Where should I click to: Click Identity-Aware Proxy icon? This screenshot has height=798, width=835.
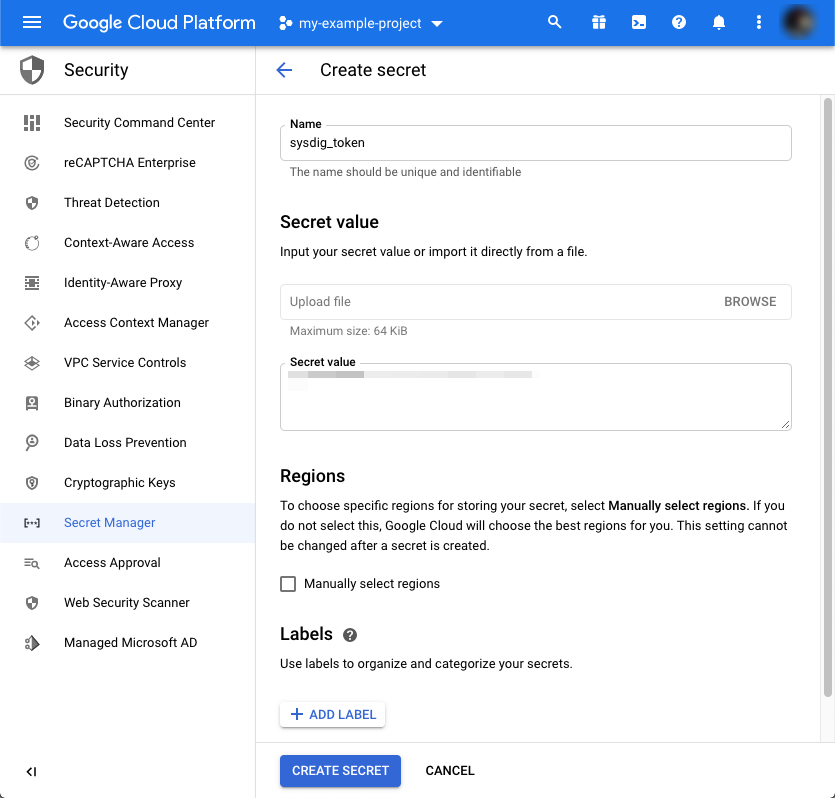tap(32, 283)
